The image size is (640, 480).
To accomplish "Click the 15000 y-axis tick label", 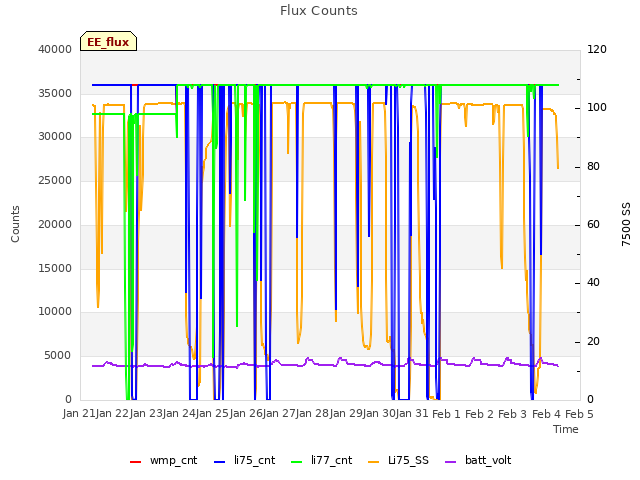I will point(55,268).
